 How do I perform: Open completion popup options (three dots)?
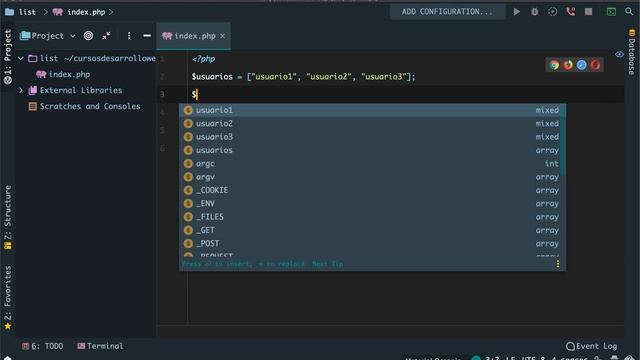(x=558, y=264)
